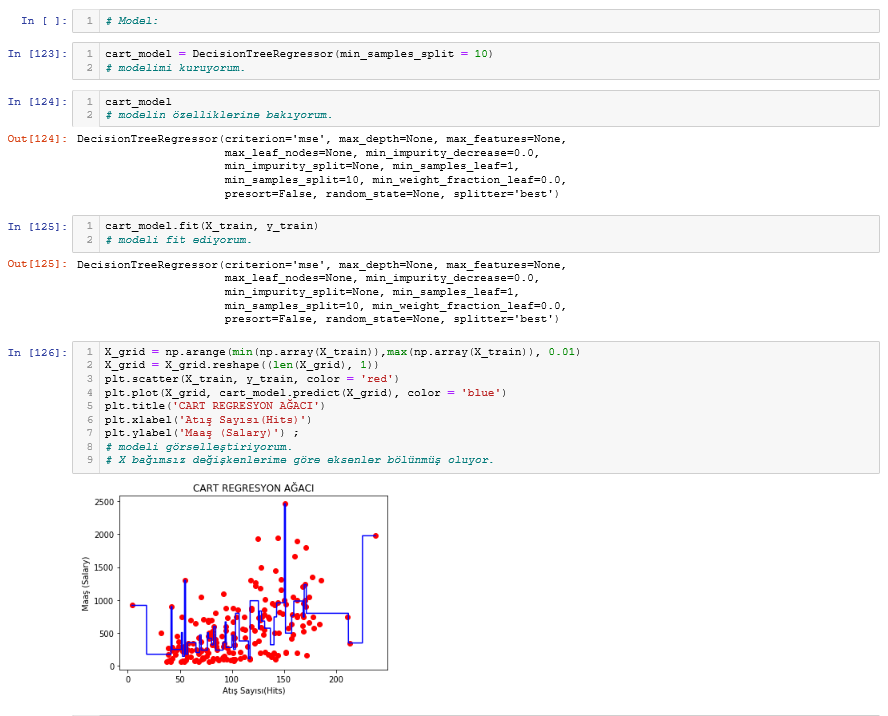888x716 pixels.
Task: Click the 'Out[125]:' prompt label
Action: pyautogui.click(x=37, y=264)
